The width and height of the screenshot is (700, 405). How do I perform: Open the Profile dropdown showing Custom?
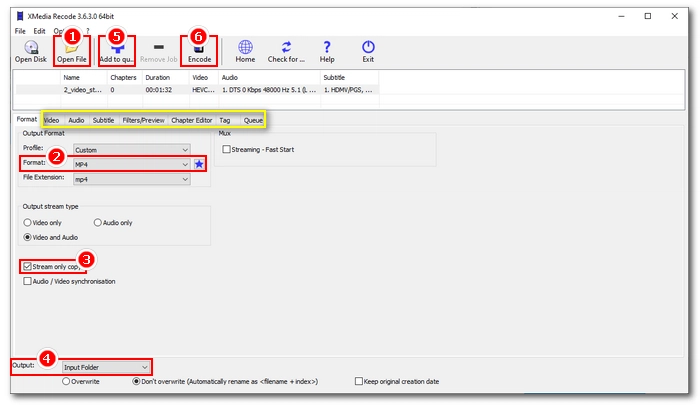(x=132, y=150)
